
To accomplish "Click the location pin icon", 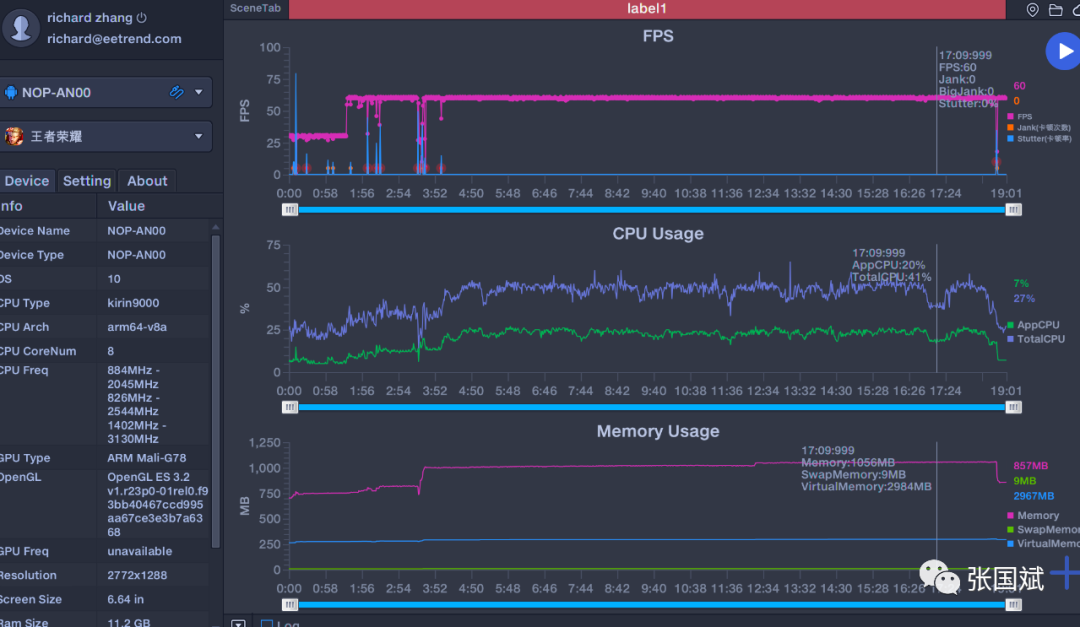I will coord(1033,9).
